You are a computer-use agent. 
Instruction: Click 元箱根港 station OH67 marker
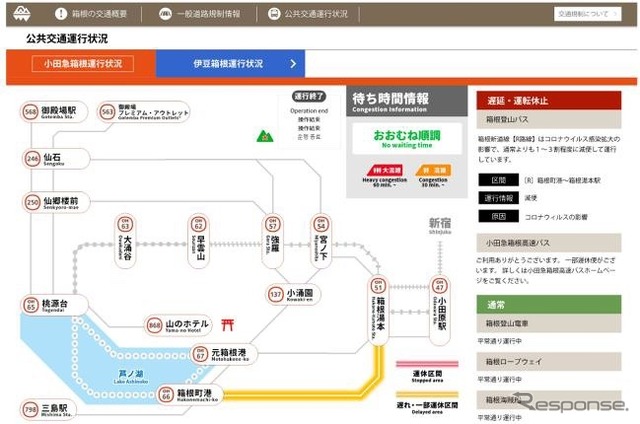tap(224, 354)
